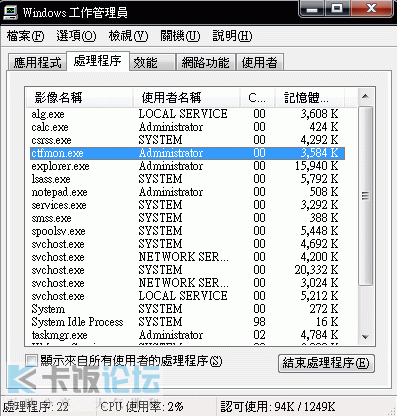Image resolution: width=397 pixels, height=416 pixels.
Task: Close the Task Manager window
Action: coord(371,9)
